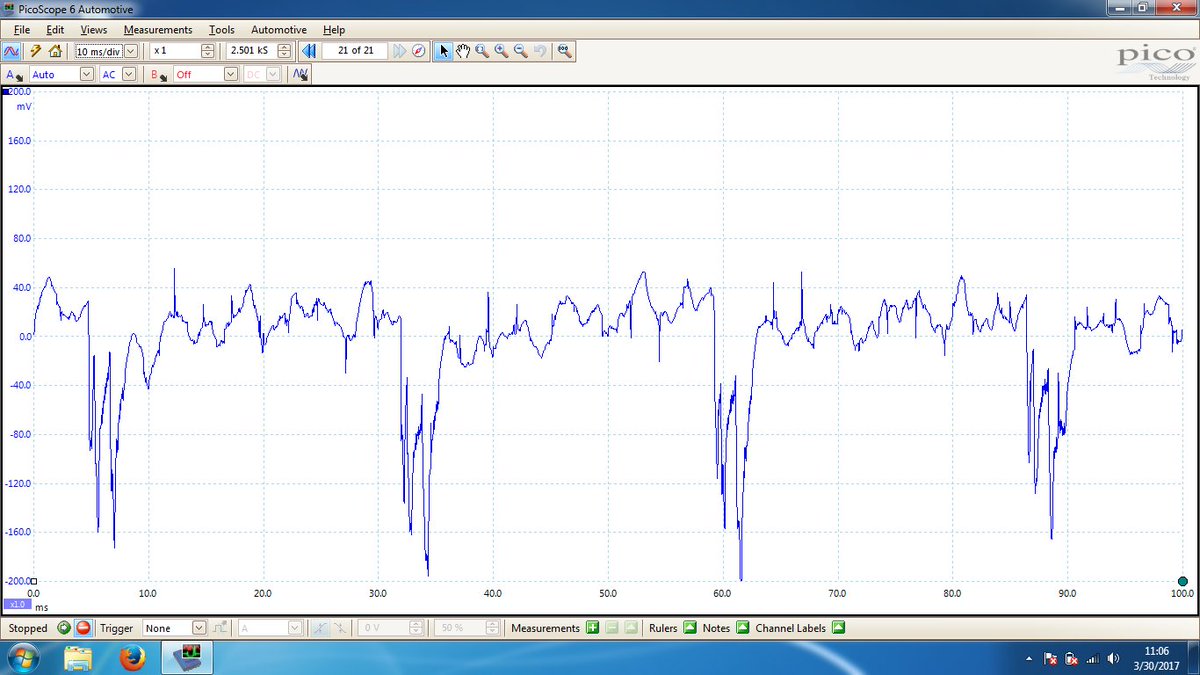Show hidden tray icons arrow
The width and height of the screenshot is (1200, 675).
1030,659
